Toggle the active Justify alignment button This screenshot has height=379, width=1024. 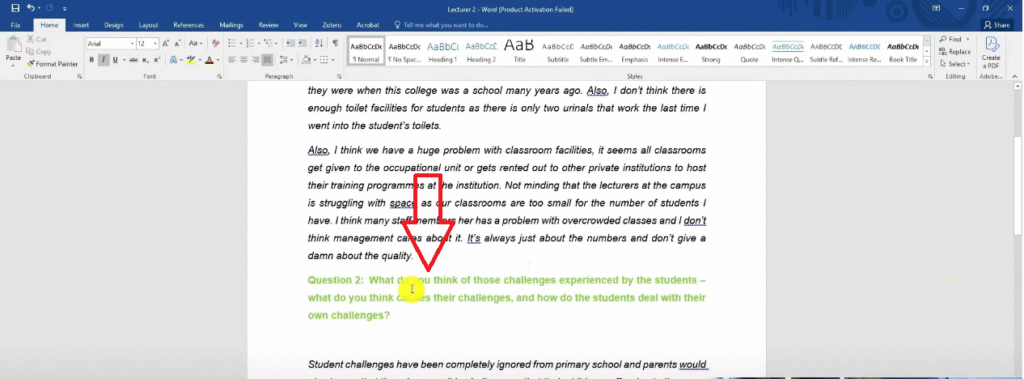point(267,60)
